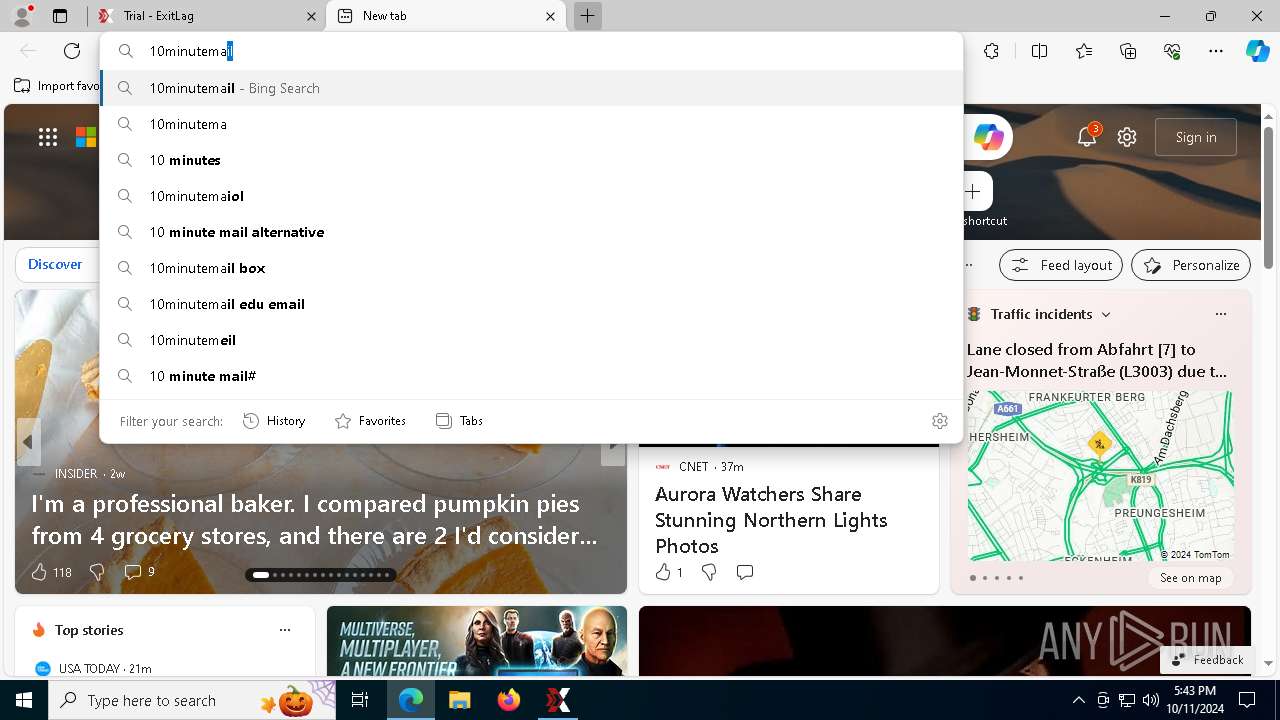Expand the Traffic incidents dropdown chevron
Screen dimensions: 1280x720
1106,314
